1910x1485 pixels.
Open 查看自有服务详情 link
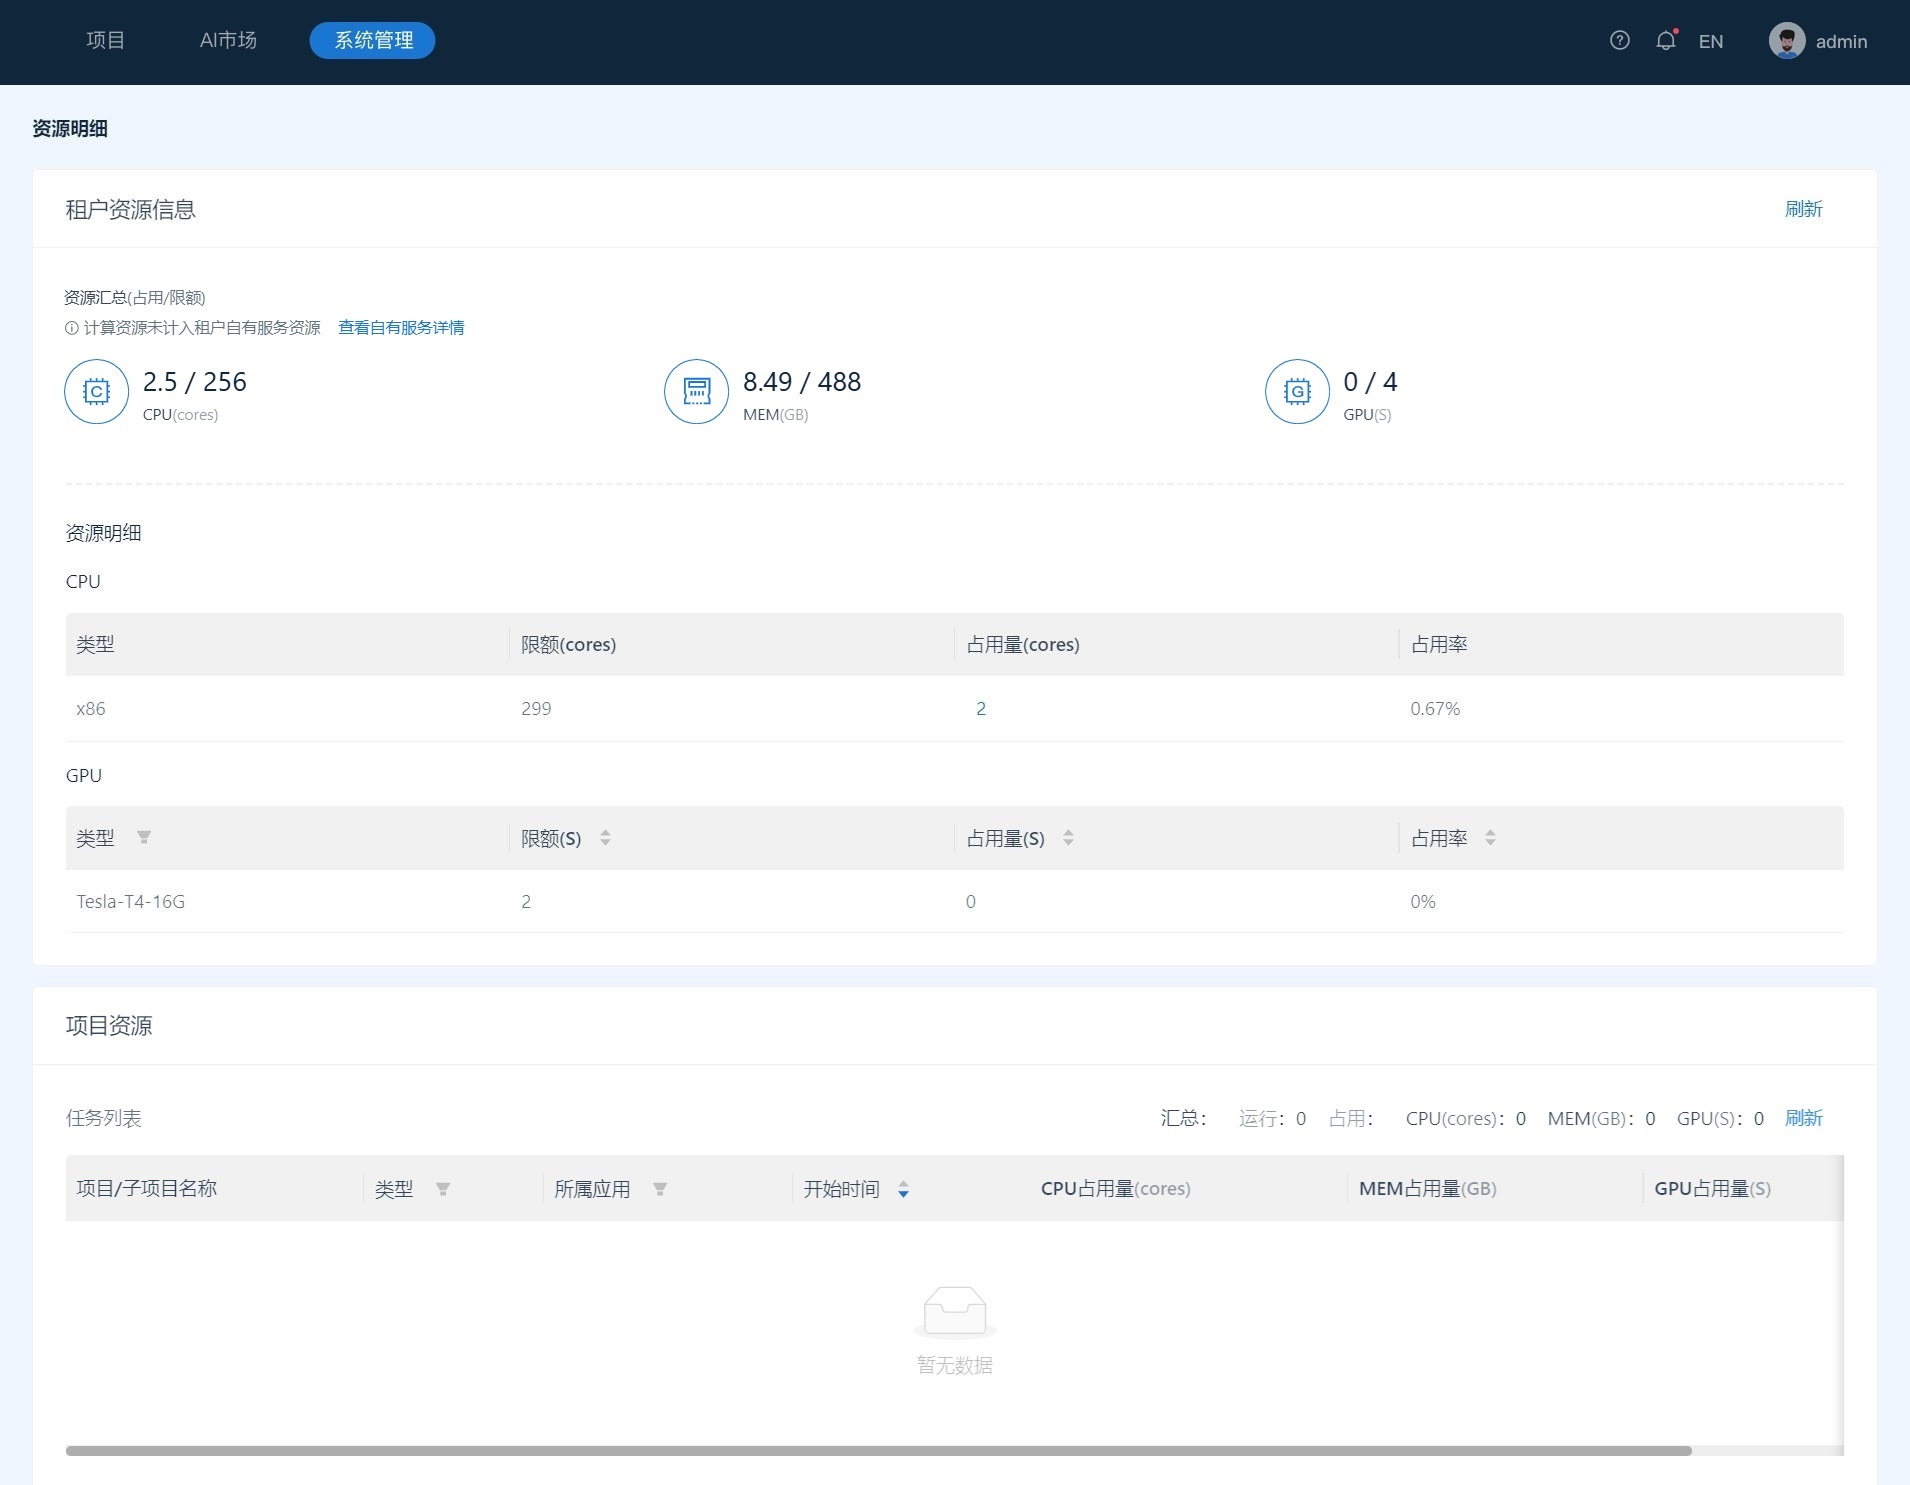pyautogui.click(x=401, y=328)
